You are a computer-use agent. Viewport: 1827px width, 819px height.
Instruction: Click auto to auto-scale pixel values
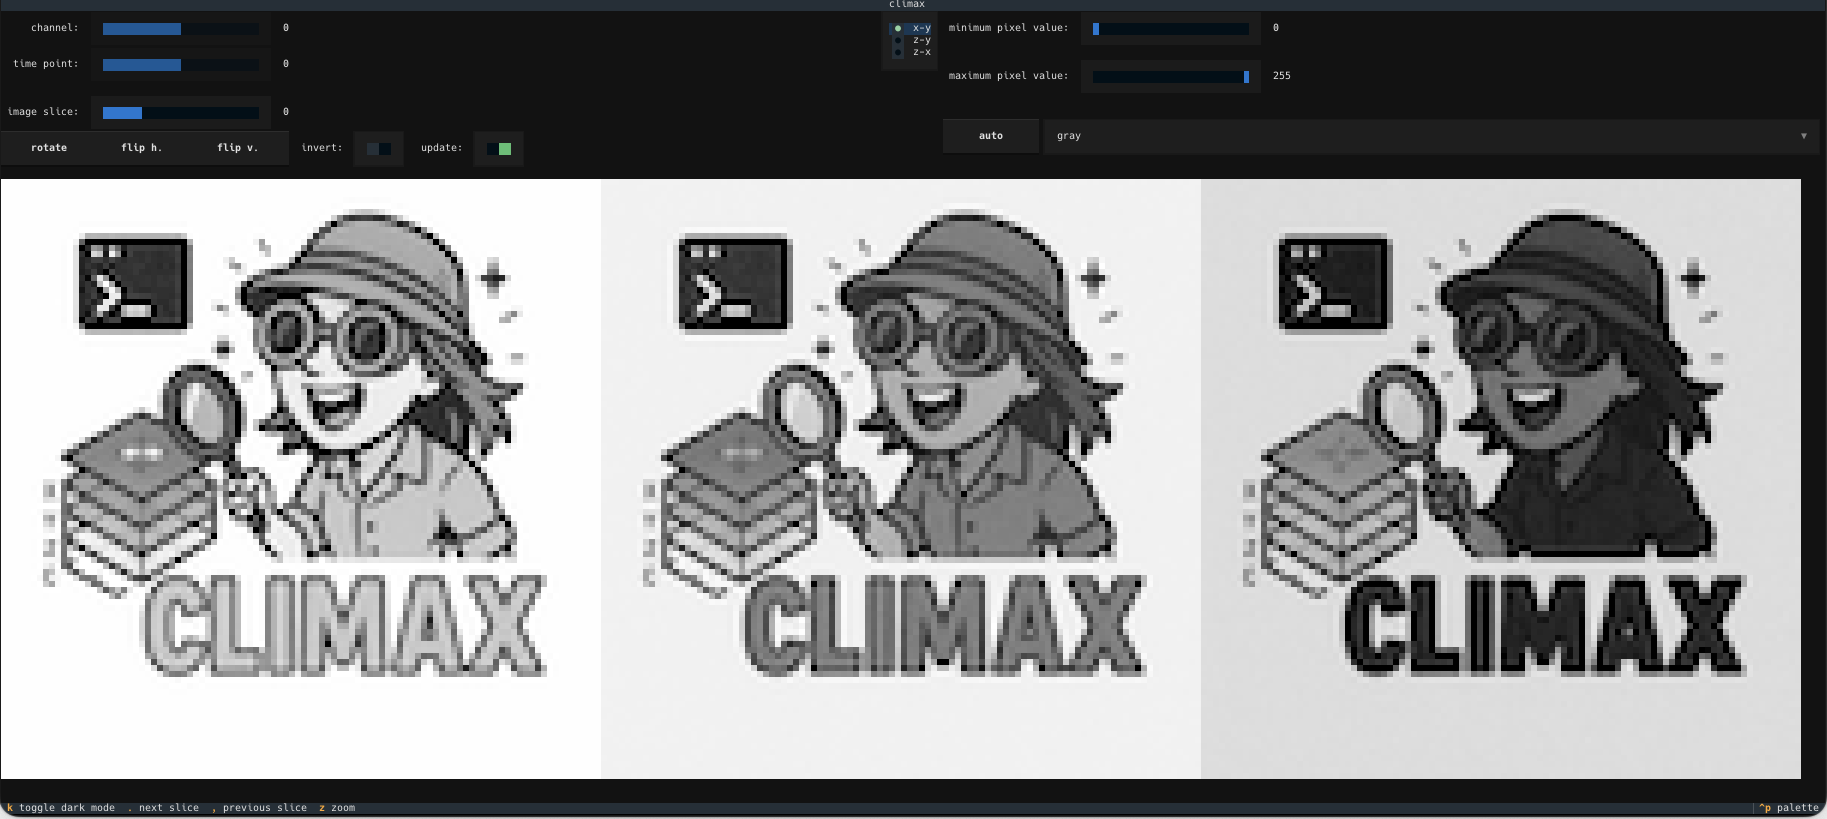point(990,136)
